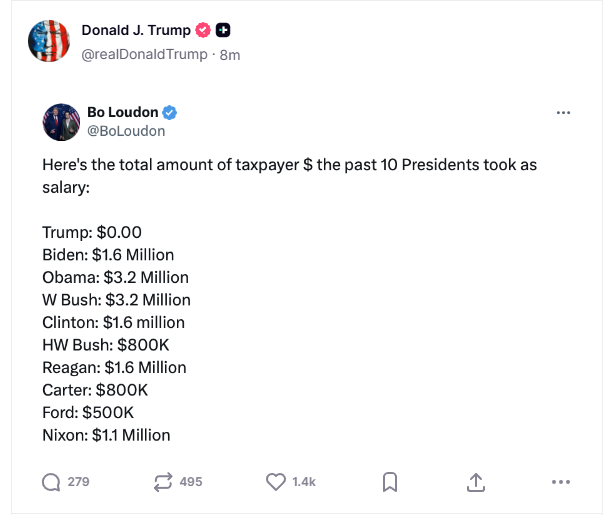611x515 pixels.
Task: Tap the share upload icon
Action: click(x=476, y=482)
